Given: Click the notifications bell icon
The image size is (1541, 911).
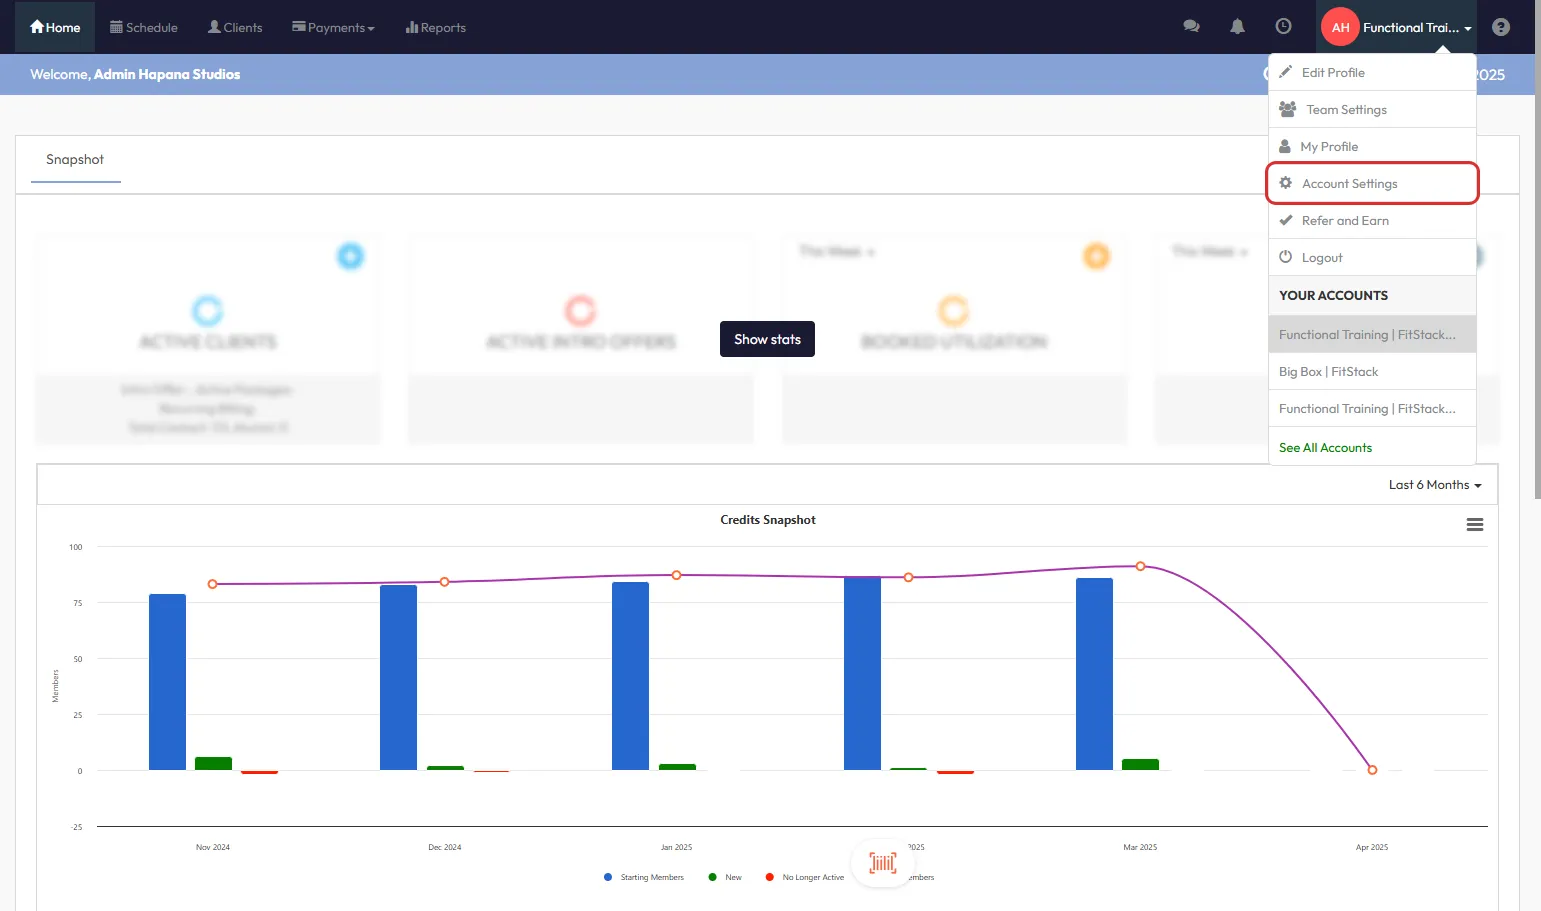Looking at the screenshot, I should point(1237,27).
